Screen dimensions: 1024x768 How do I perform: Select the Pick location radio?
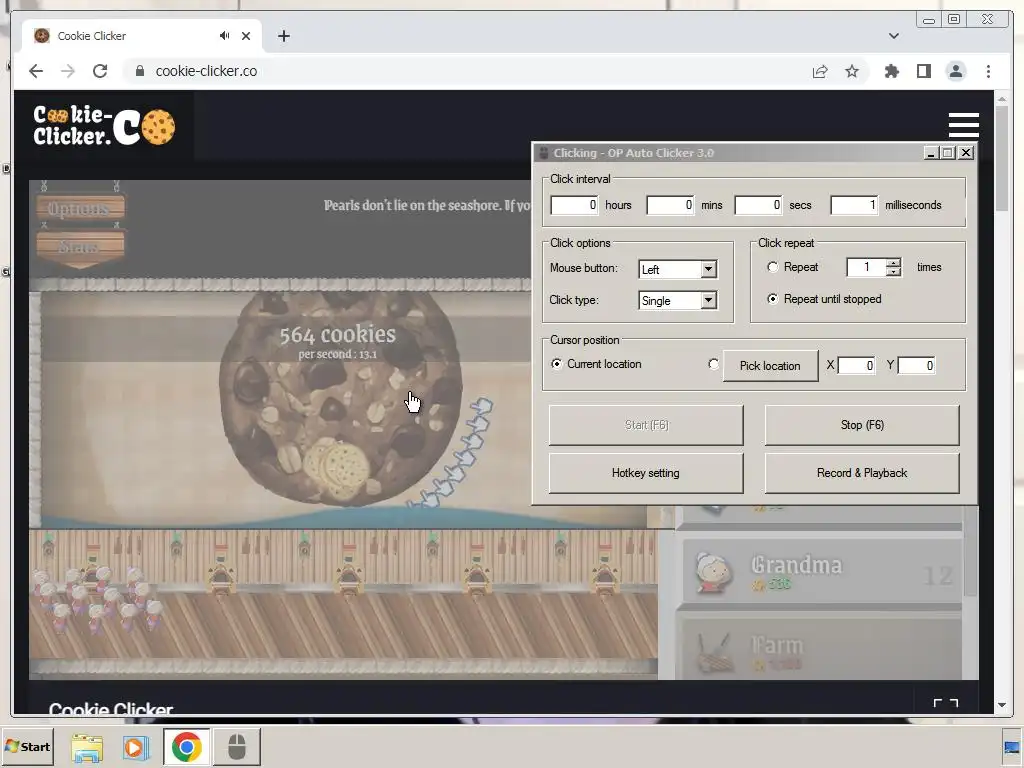coord(713,364)
